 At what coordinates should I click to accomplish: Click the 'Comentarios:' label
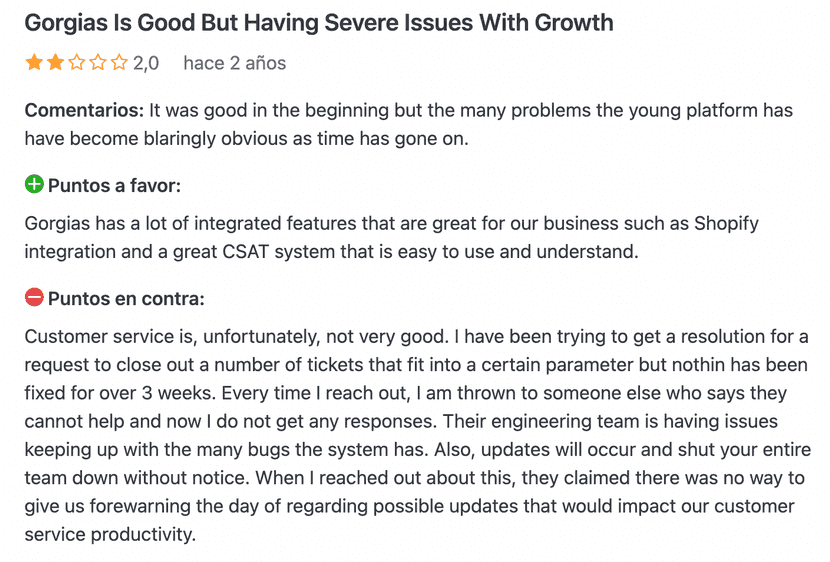[x=85, y=110]
